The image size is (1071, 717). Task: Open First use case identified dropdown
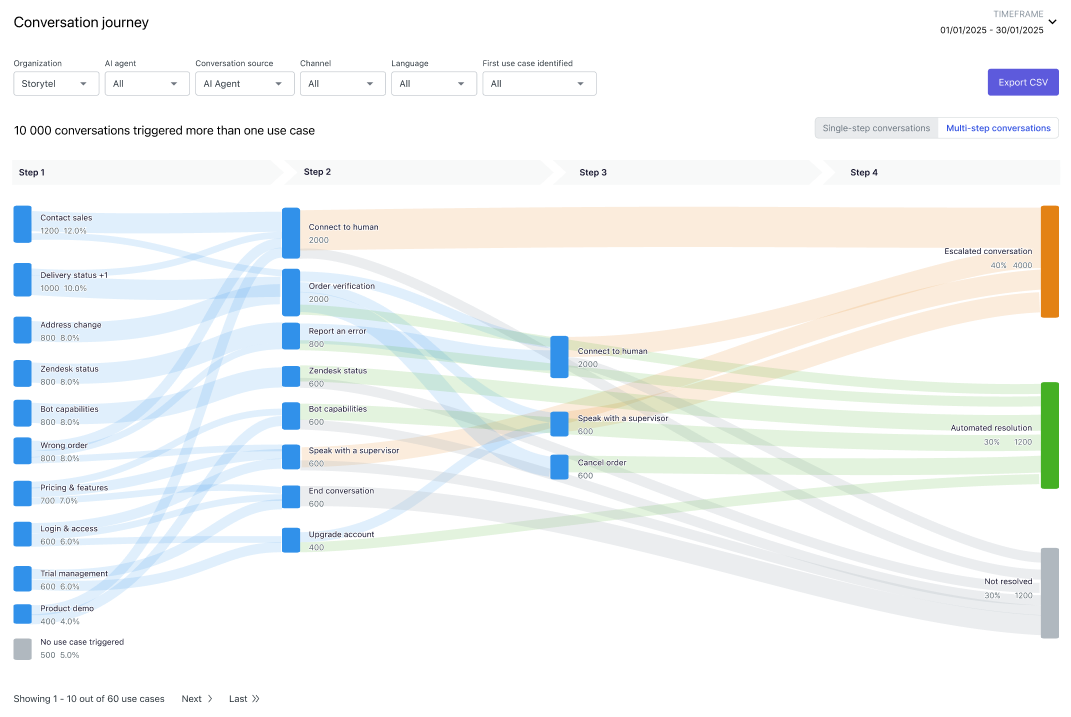click(539, 84)
